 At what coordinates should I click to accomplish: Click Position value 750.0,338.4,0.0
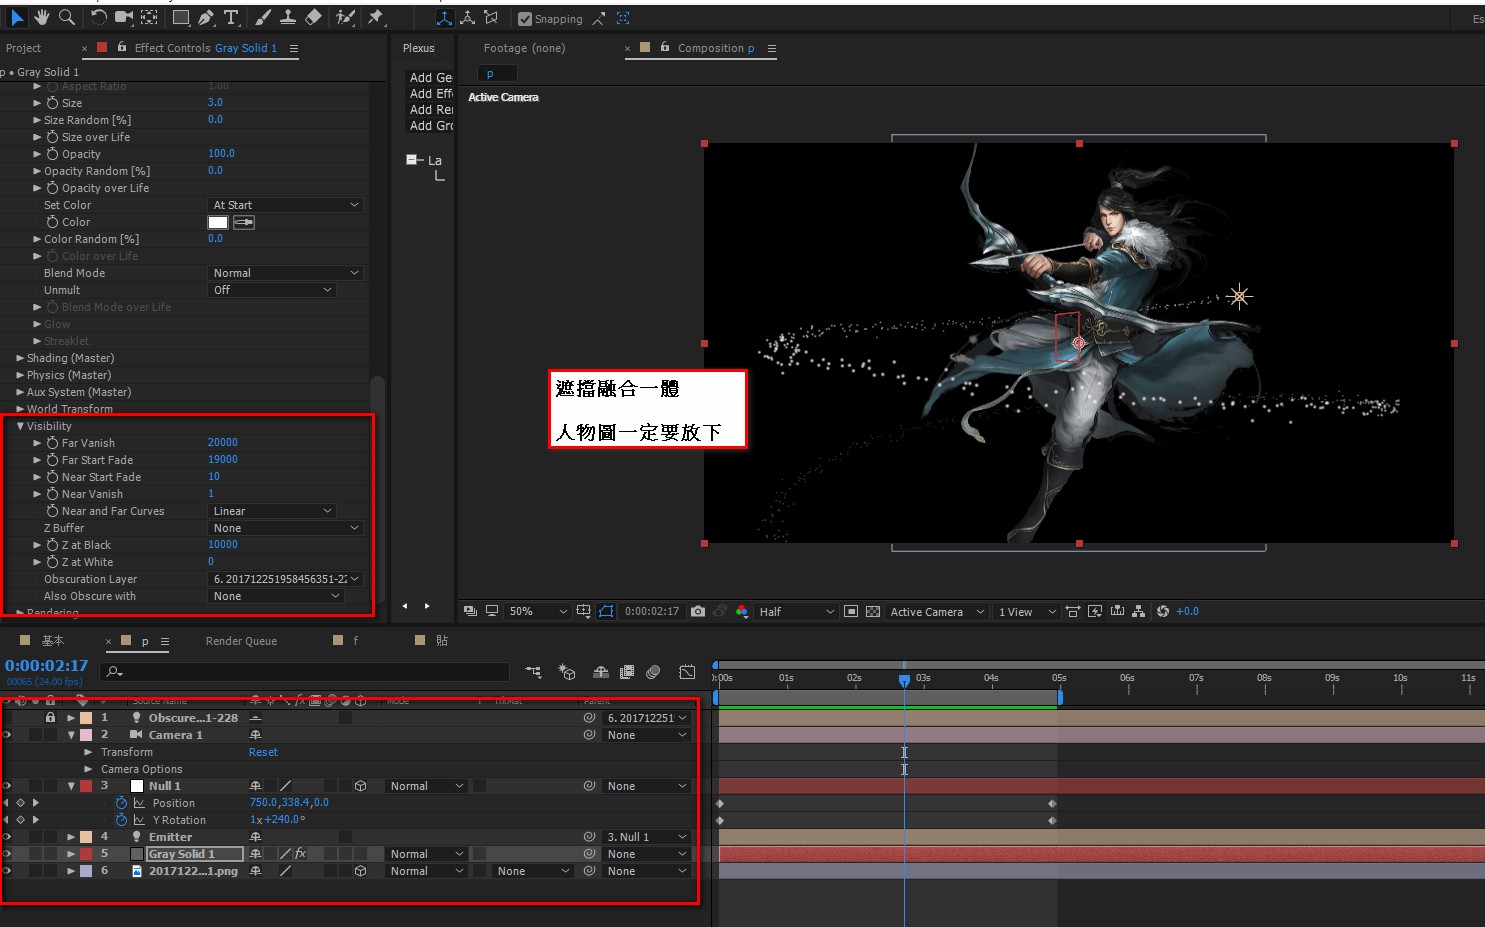click(289, 803)
